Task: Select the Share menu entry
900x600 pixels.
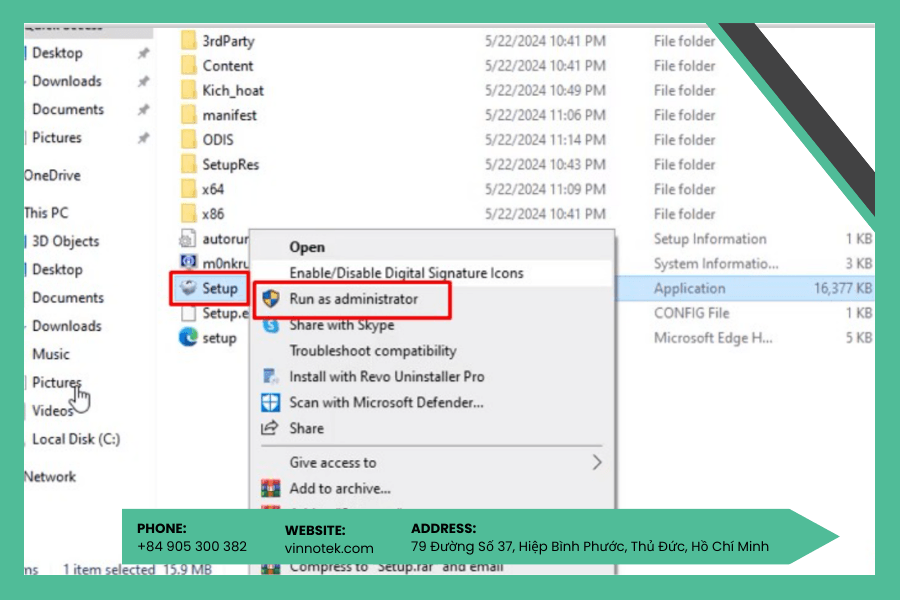Action: click(x=307, y=428)
